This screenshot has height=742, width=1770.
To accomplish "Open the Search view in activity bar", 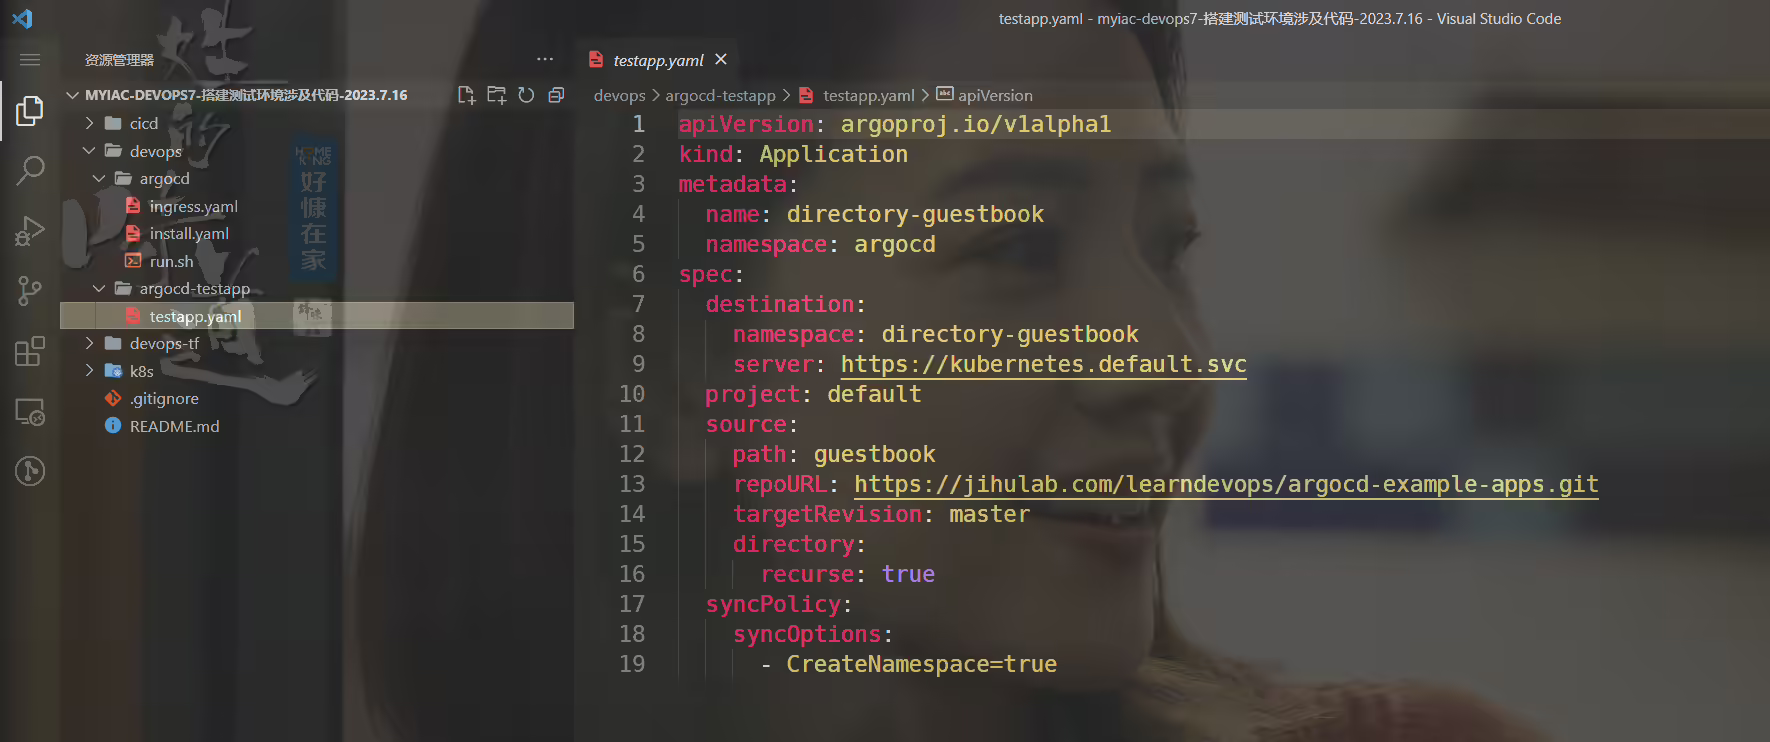I will click(x=30, y=170).
